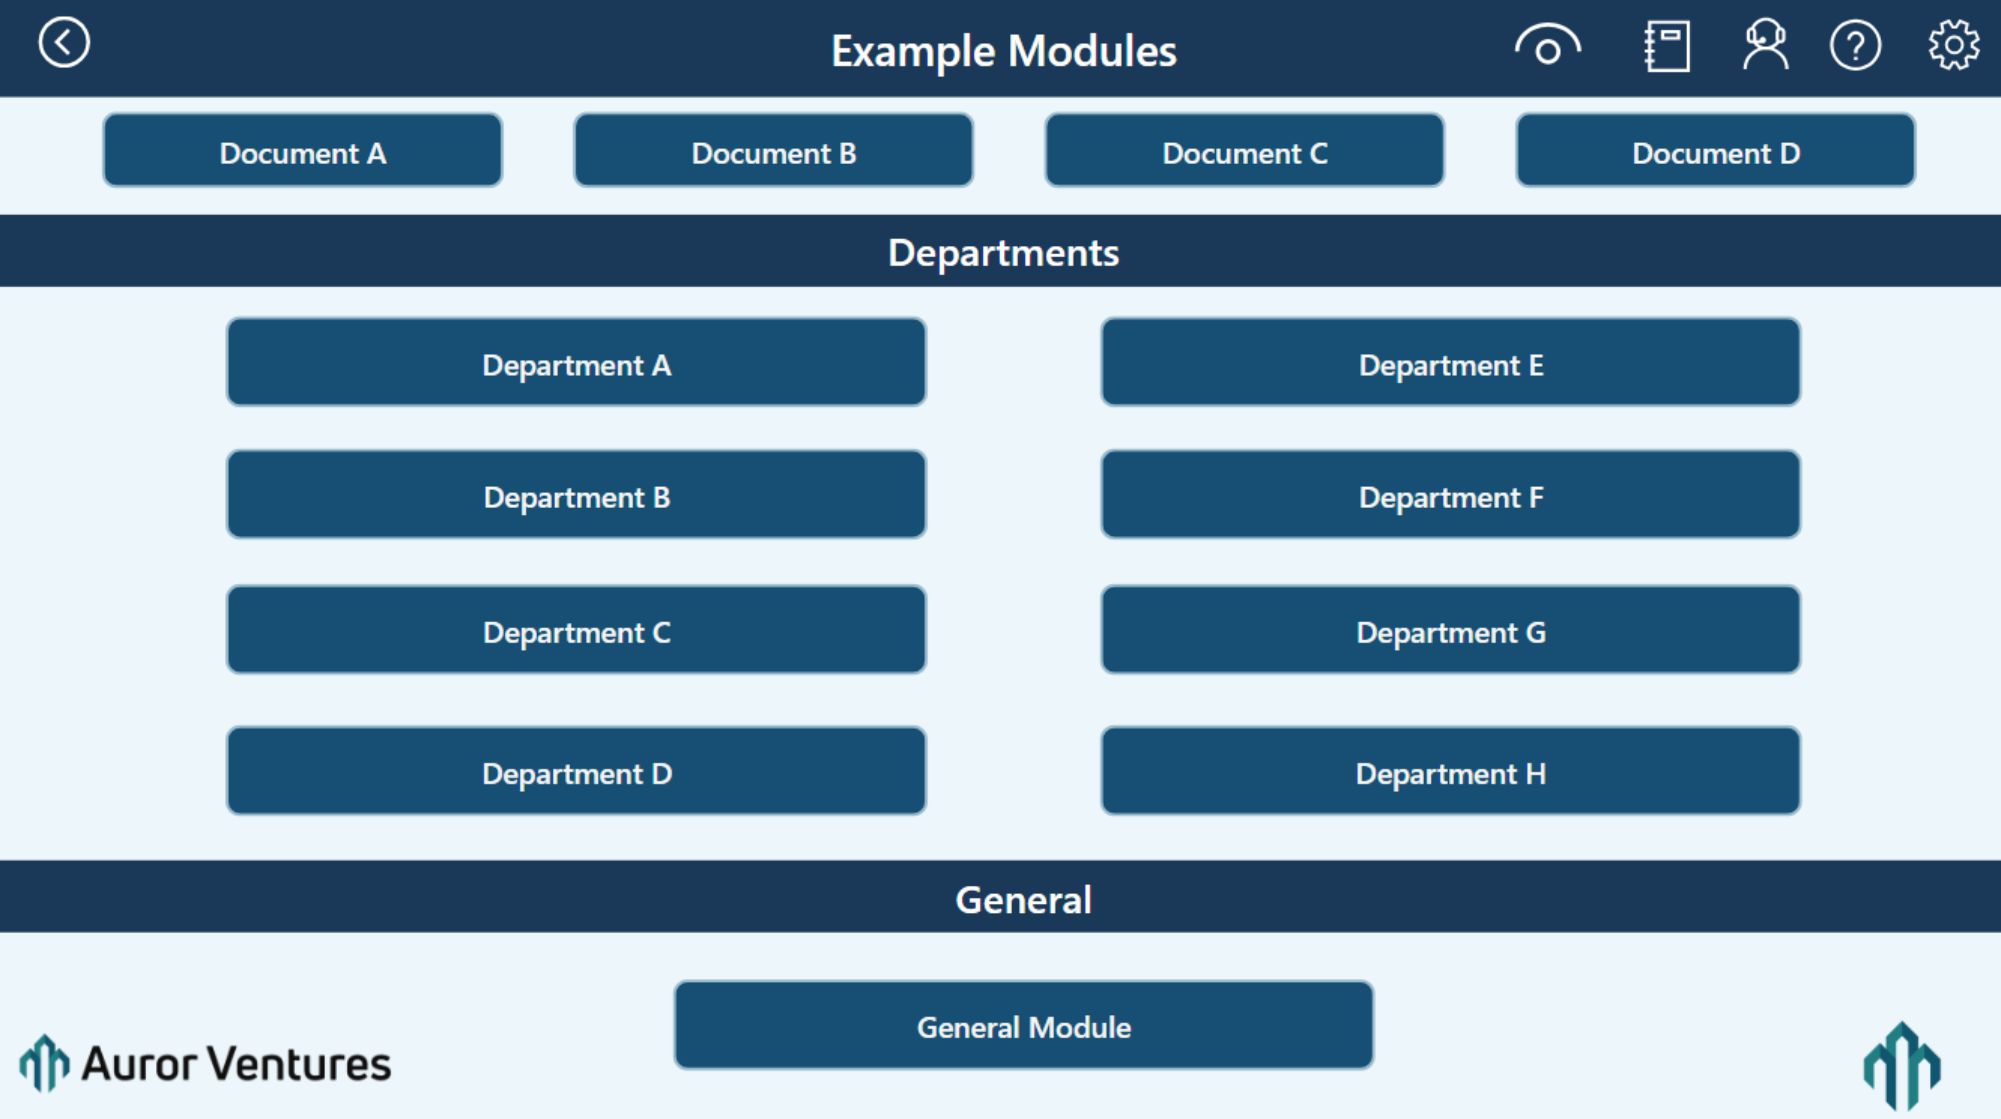The image size is (2001, 1119).
Task: Open Document B
Action: tap(773, 152)
